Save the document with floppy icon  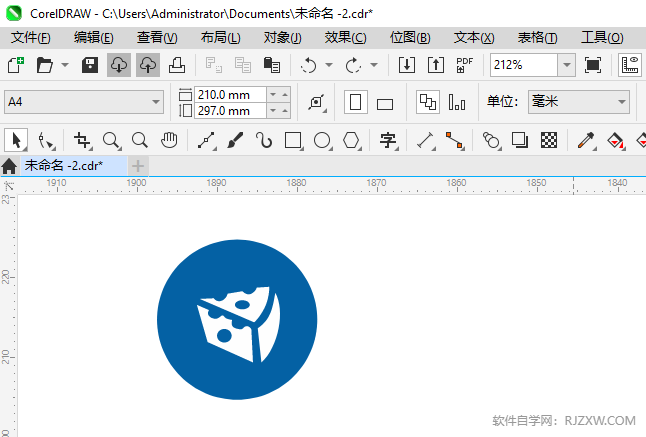(90, 65)
